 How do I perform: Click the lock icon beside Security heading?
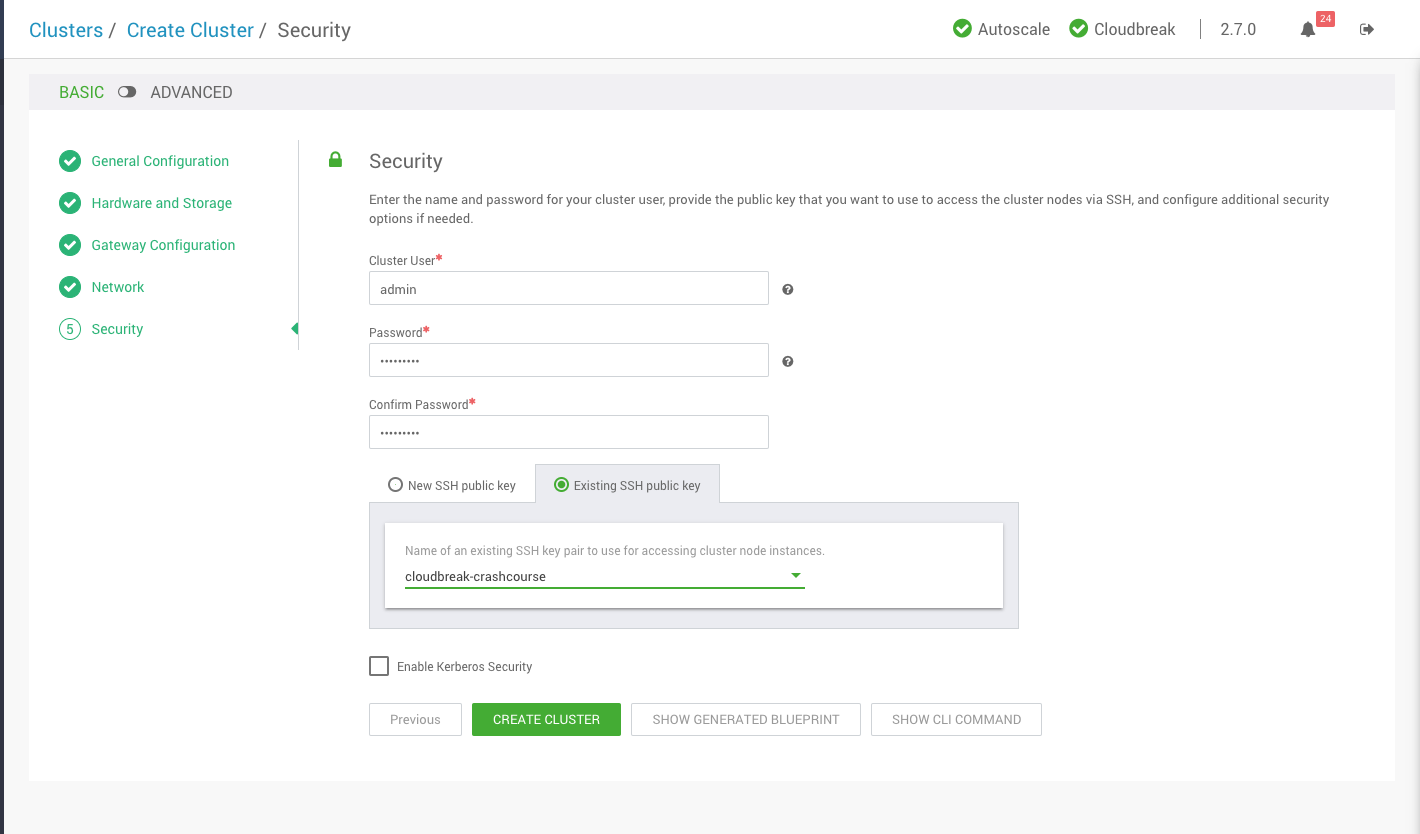pos(335,159)
